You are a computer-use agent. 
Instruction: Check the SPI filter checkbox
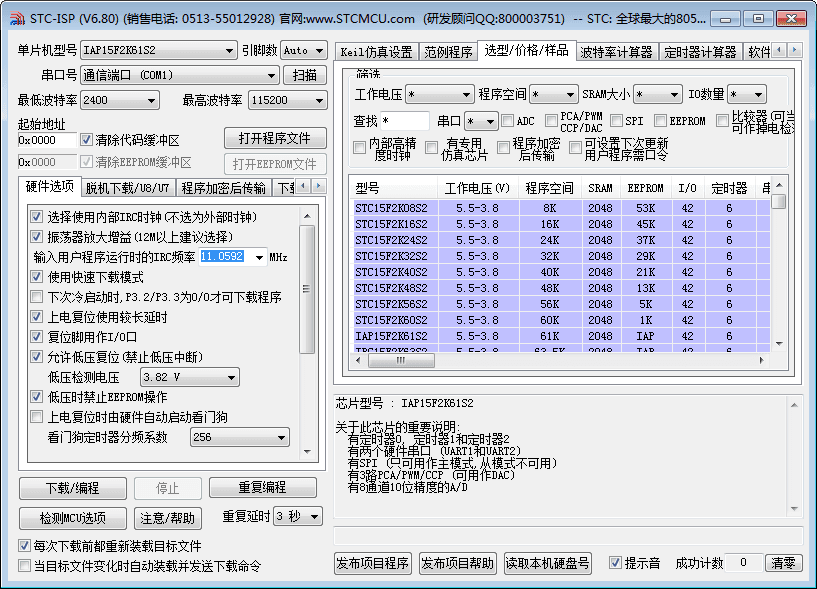616,121
